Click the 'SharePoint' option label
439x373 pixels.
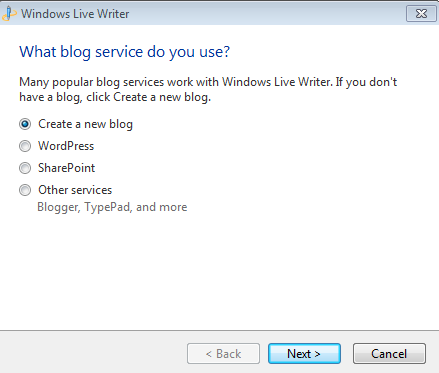pos(66,168)
